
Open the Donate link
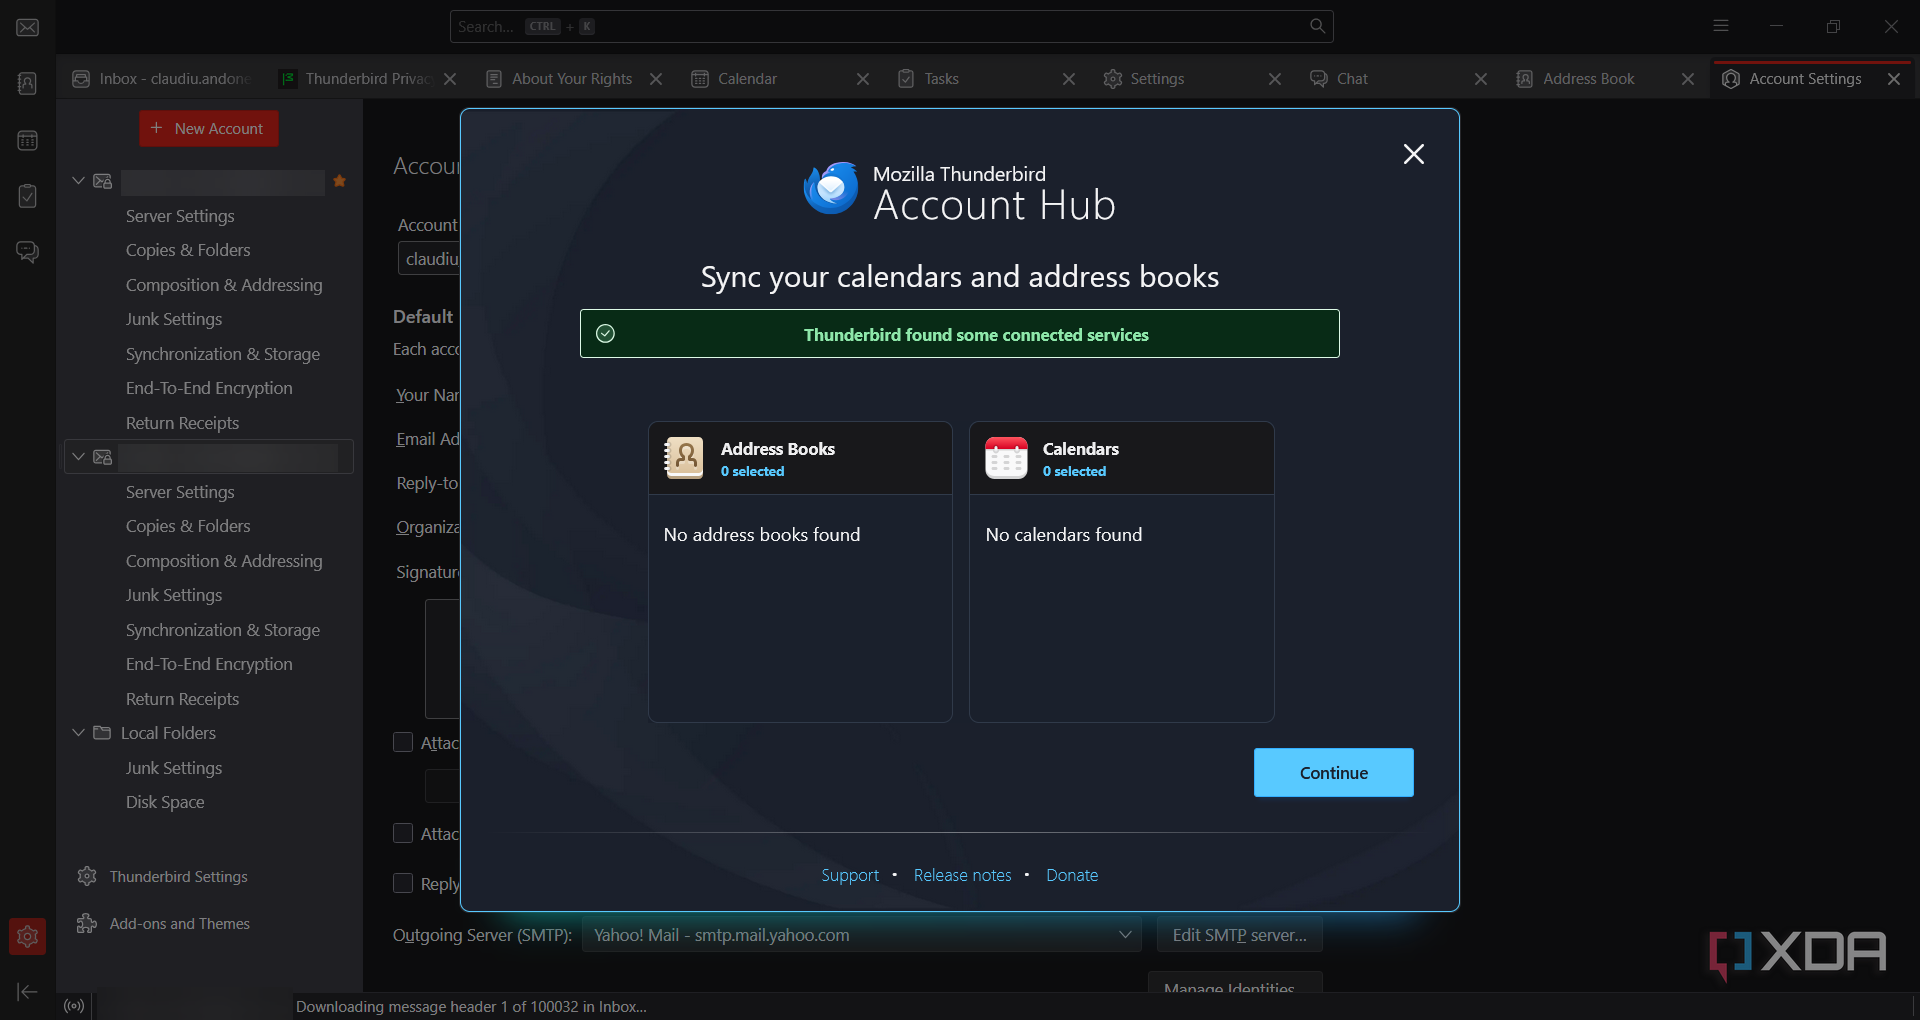1072,875
